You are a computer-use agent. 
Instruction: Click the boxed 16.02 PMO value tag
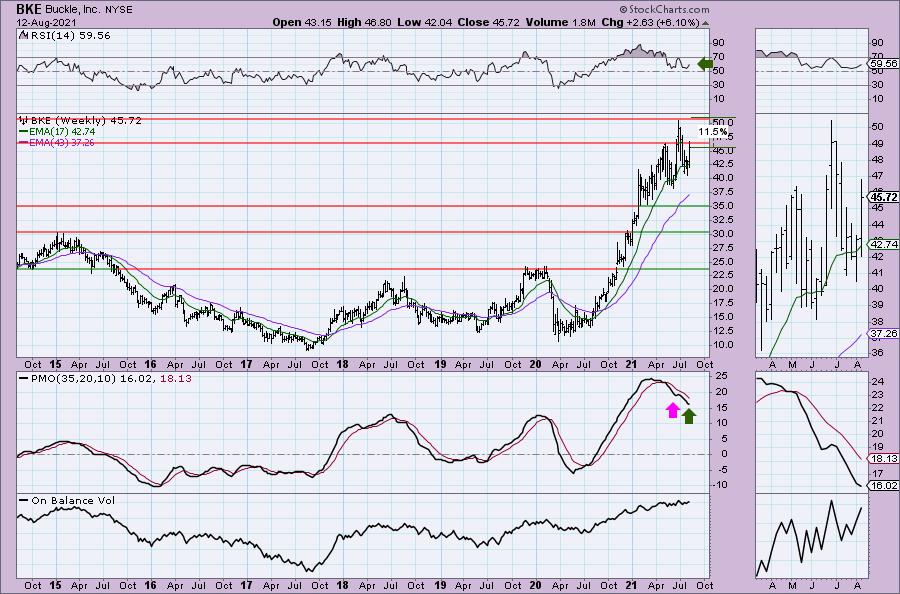pyautogui.click(x=884, y=485)
